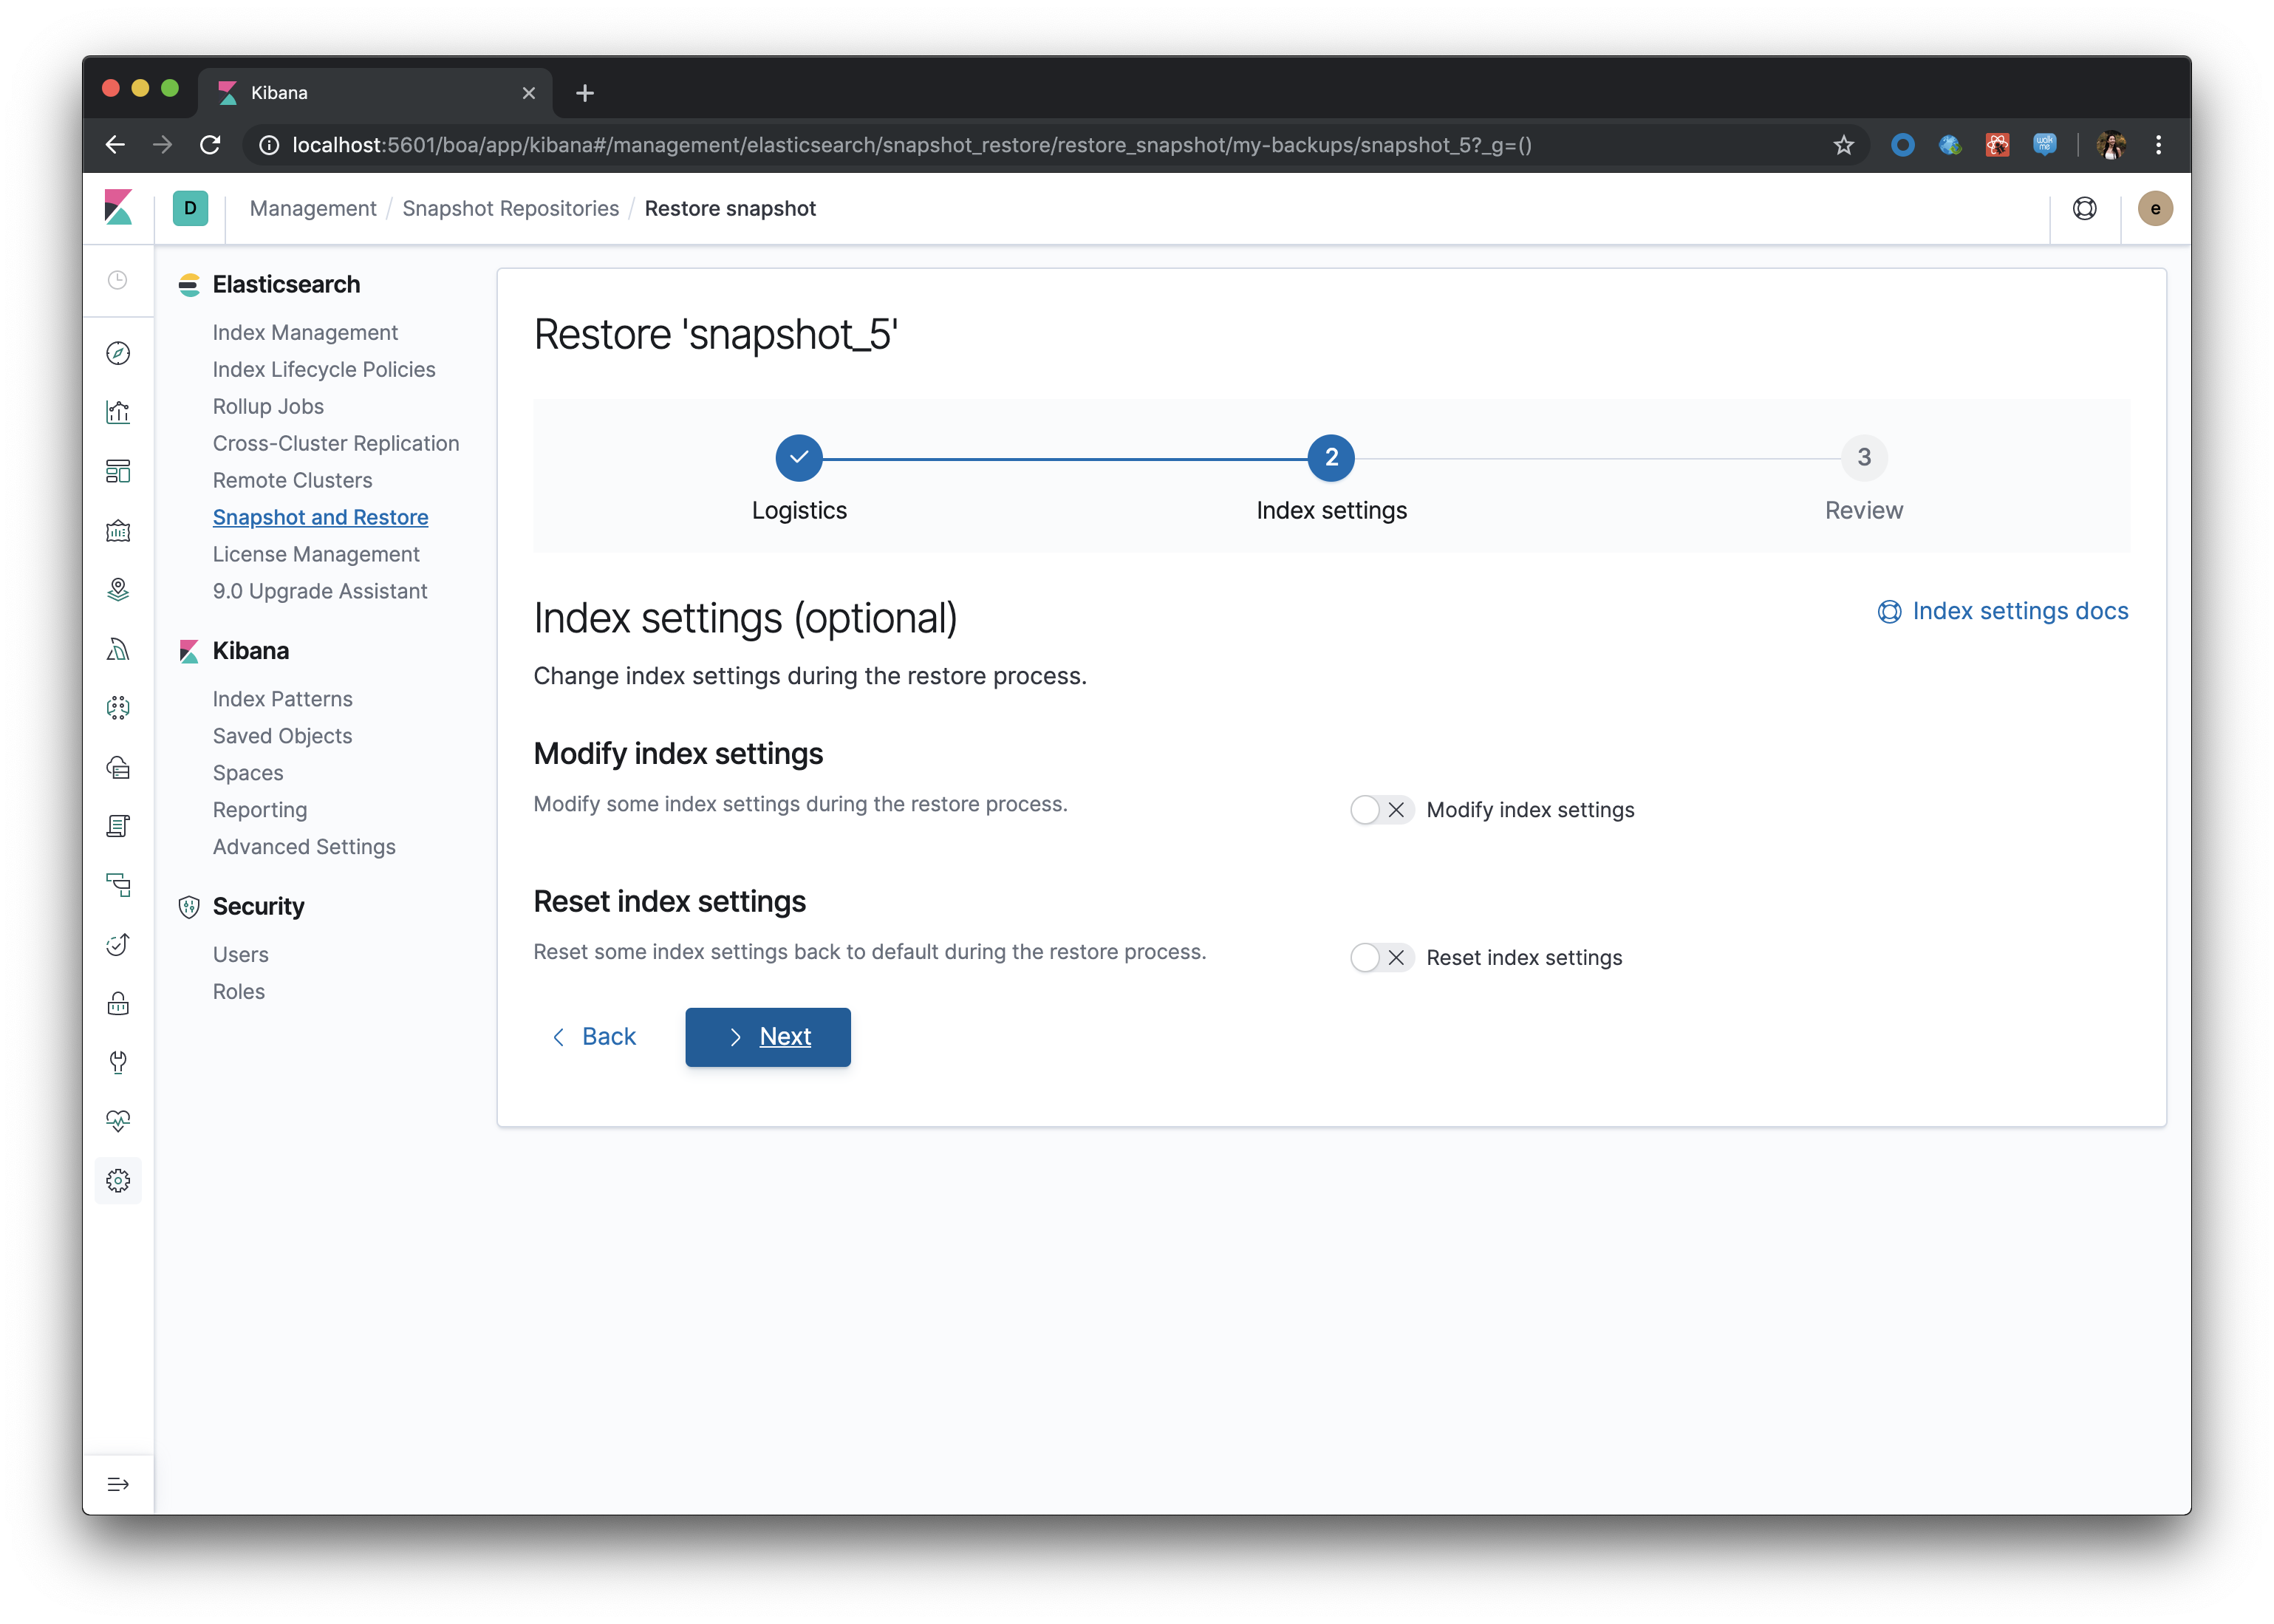Enable the Modify index settings switch

click(1381, 810)
